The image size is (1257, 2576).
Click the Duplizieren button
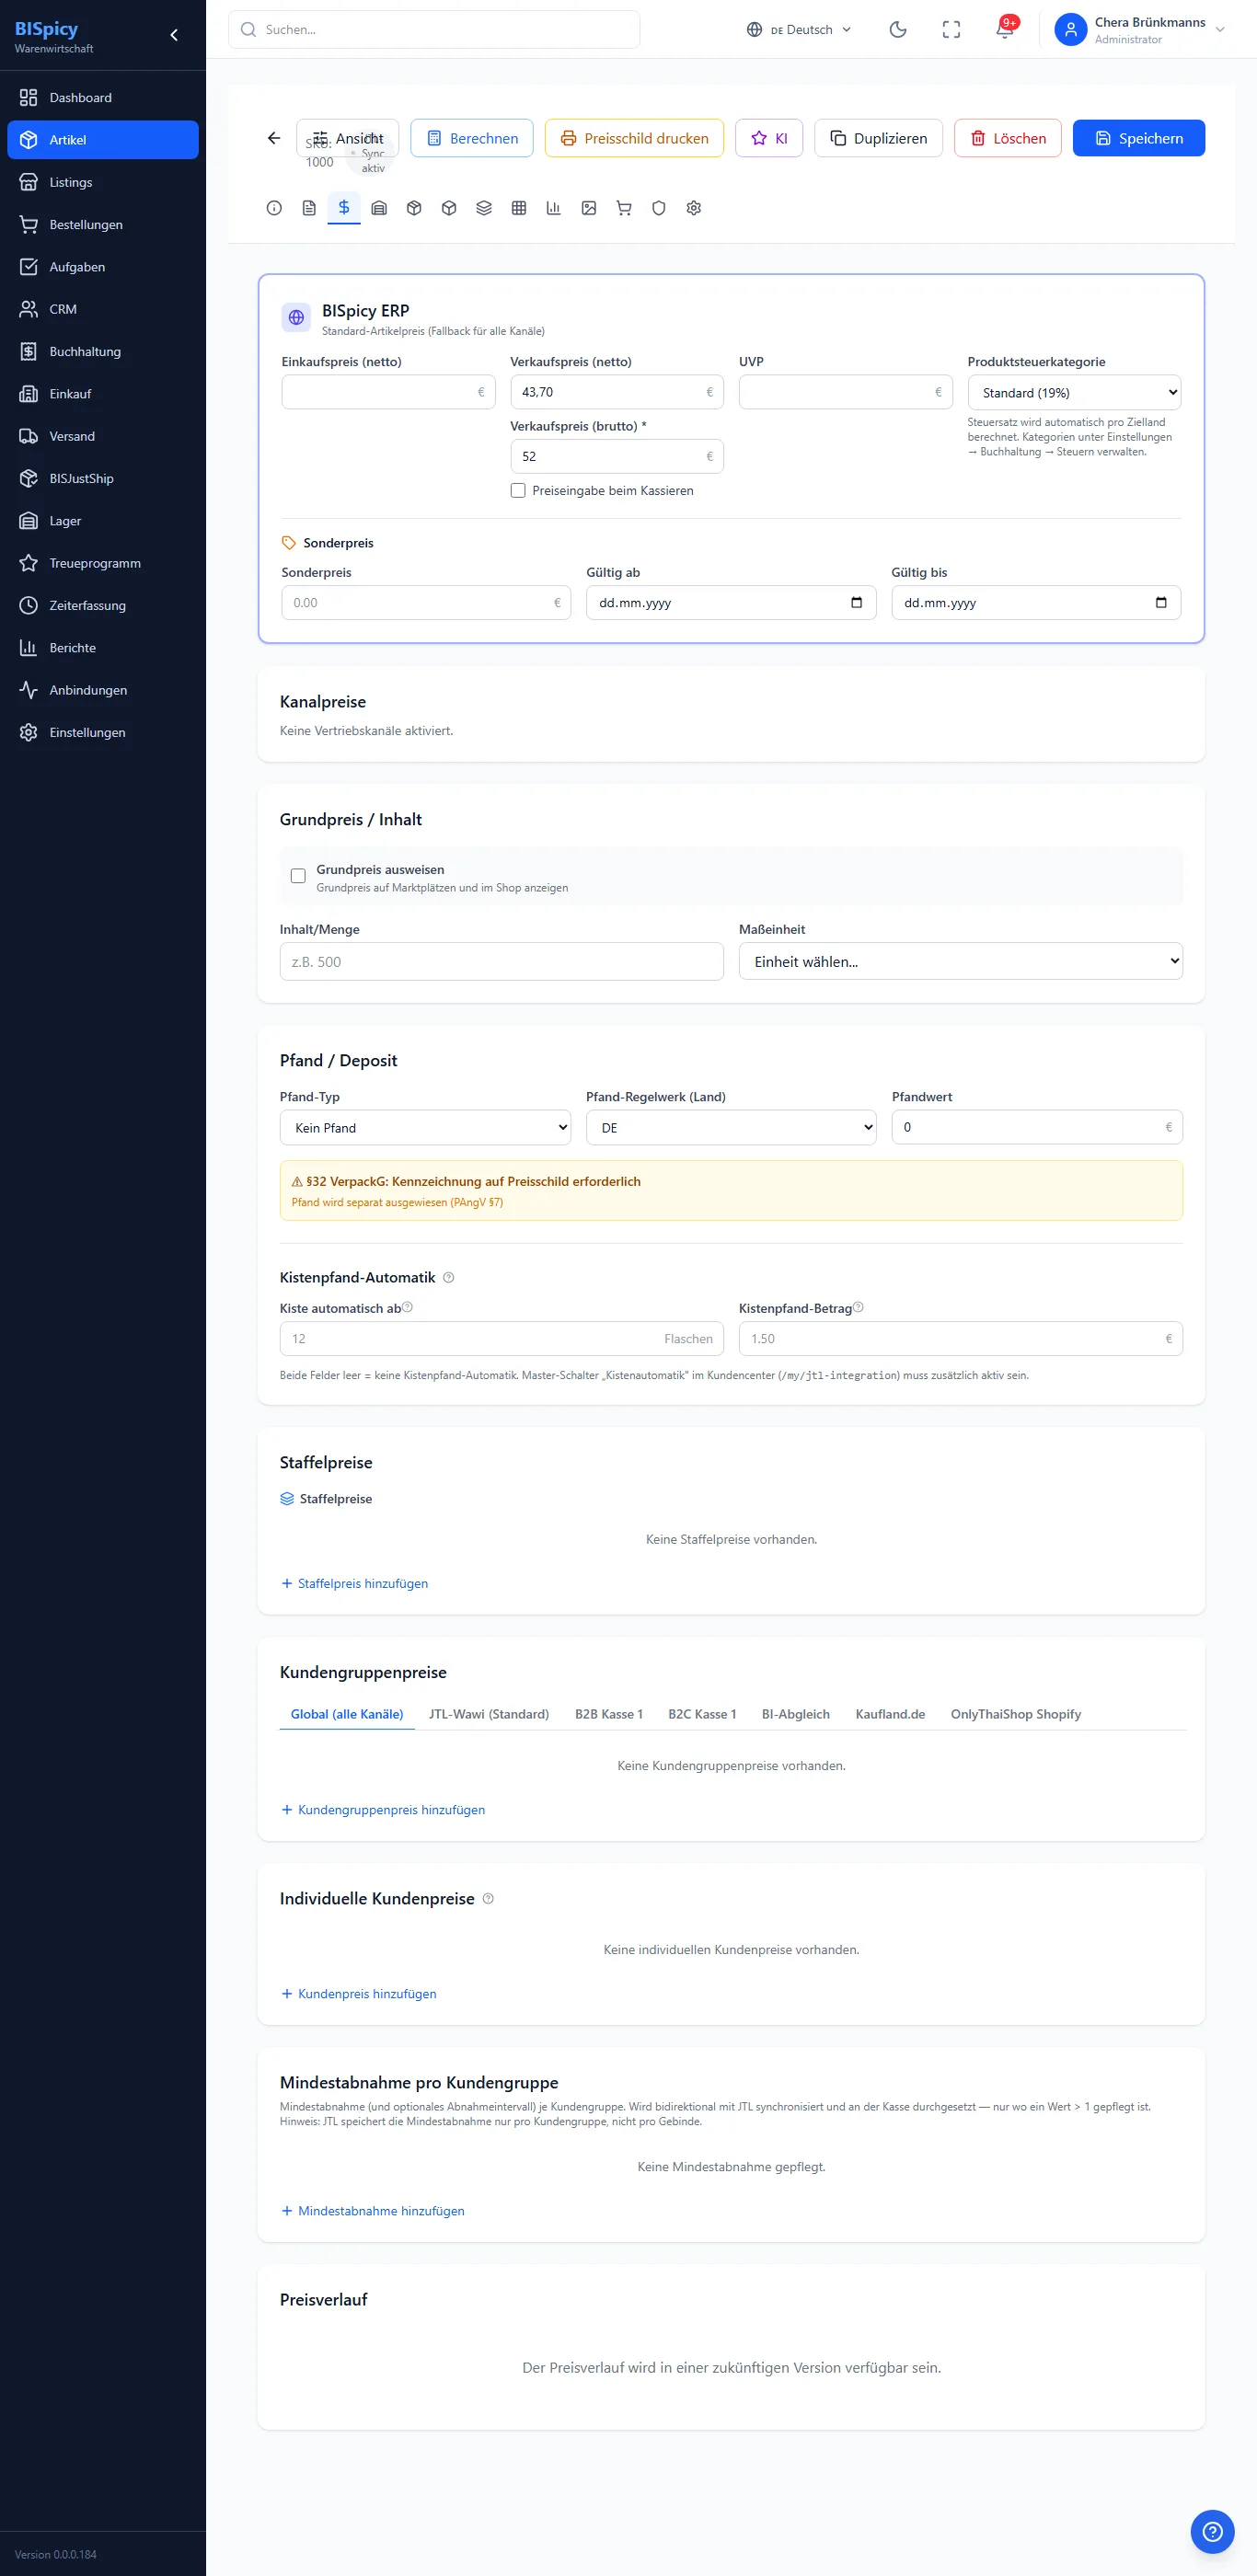coord(878,138)
